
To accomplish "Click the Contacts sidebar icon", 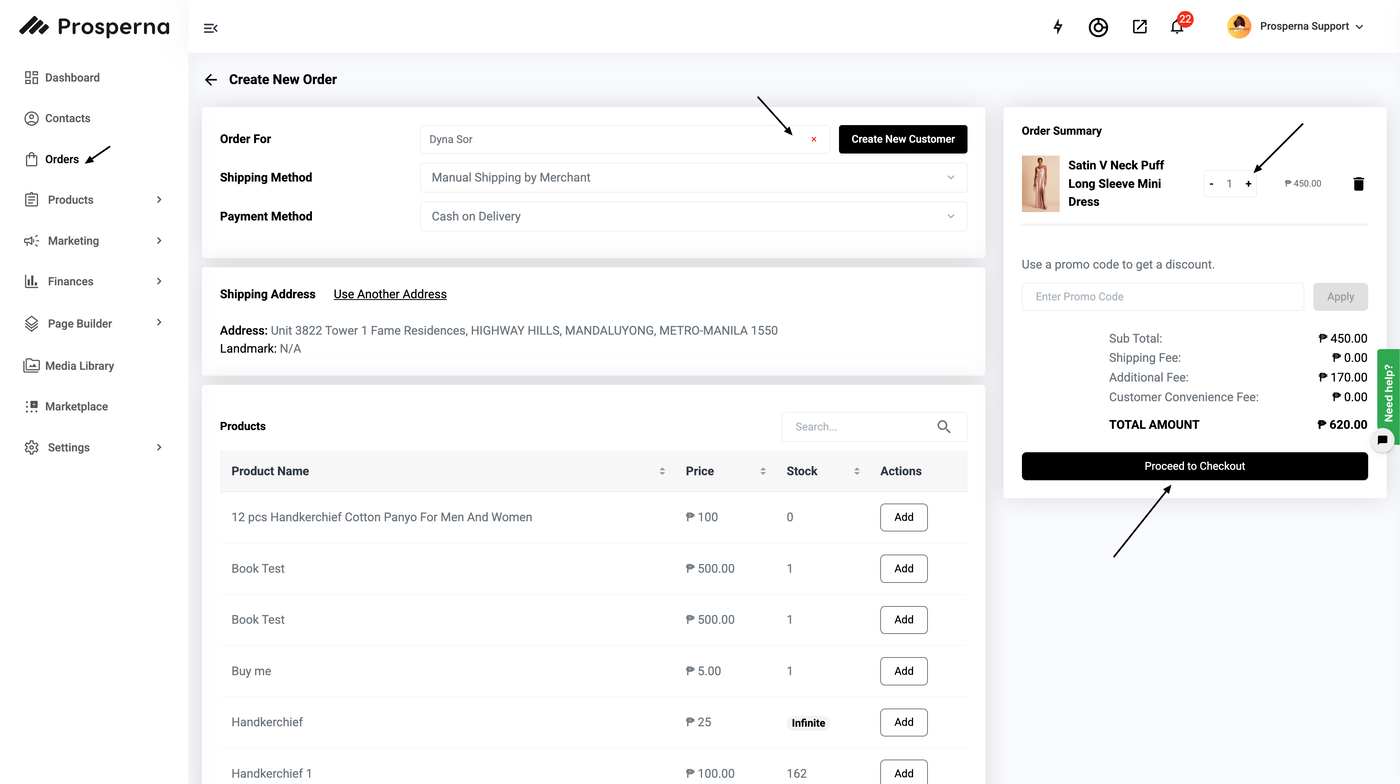I will click(x=31, y=118).
